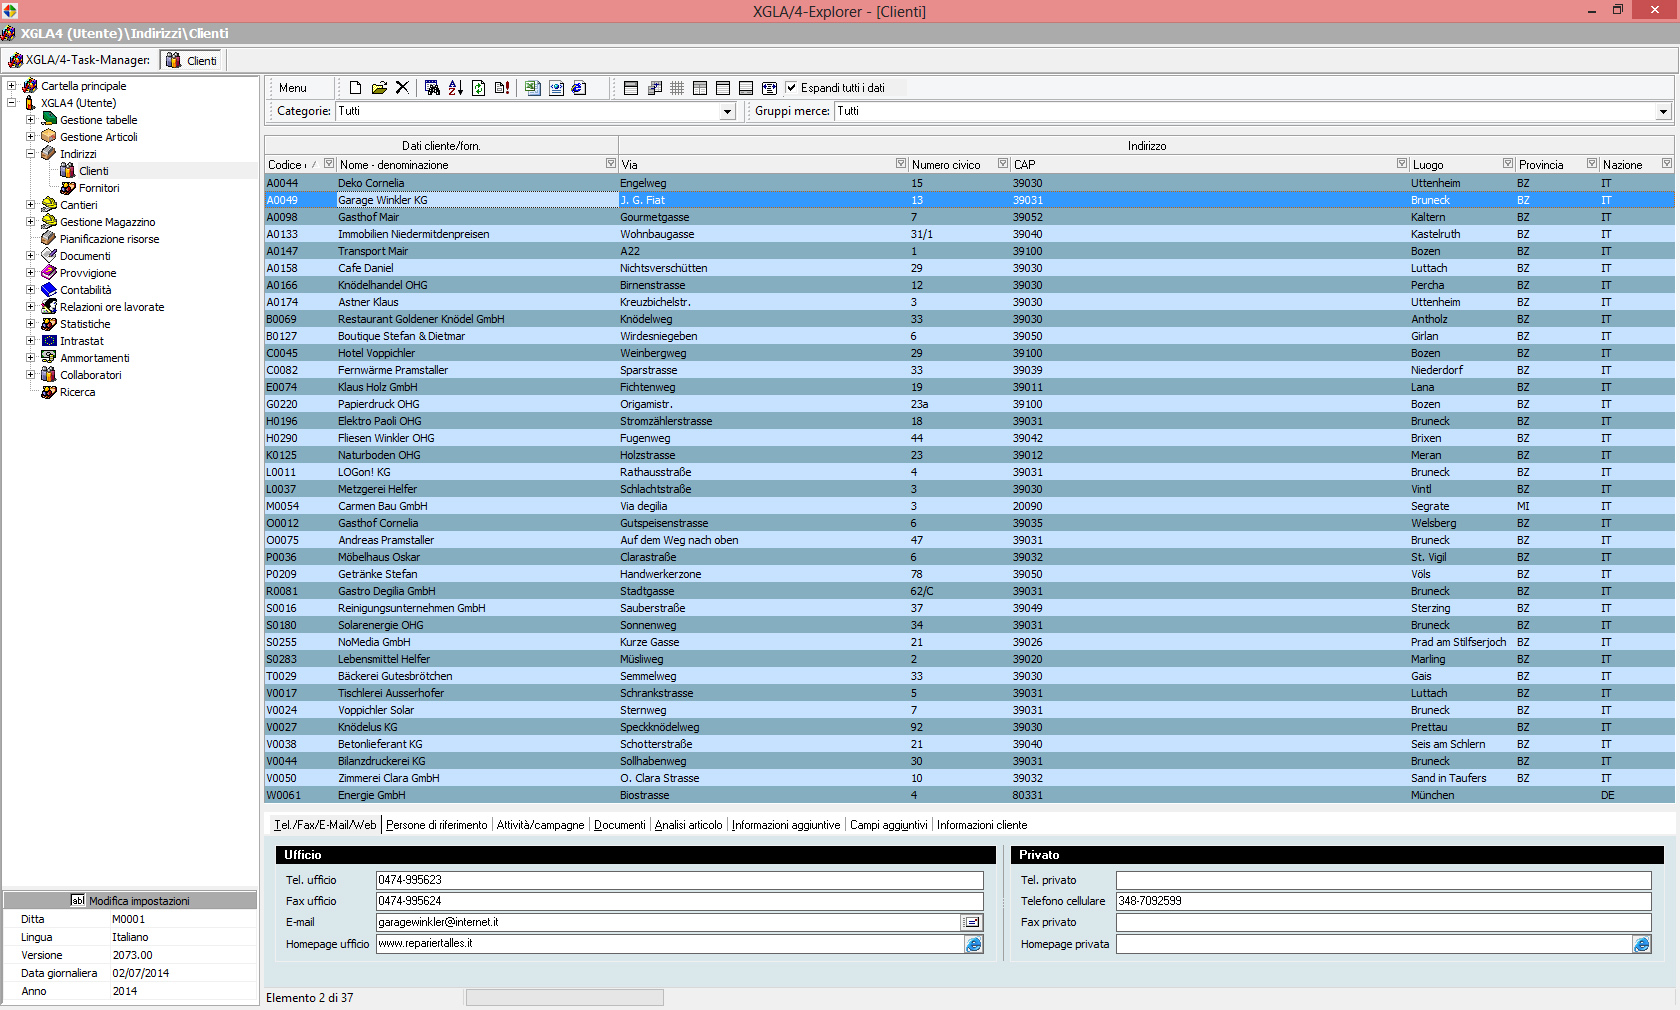Open browser icon beside Homepage ufficio field

pyautogui.click(x=974, y=944)
